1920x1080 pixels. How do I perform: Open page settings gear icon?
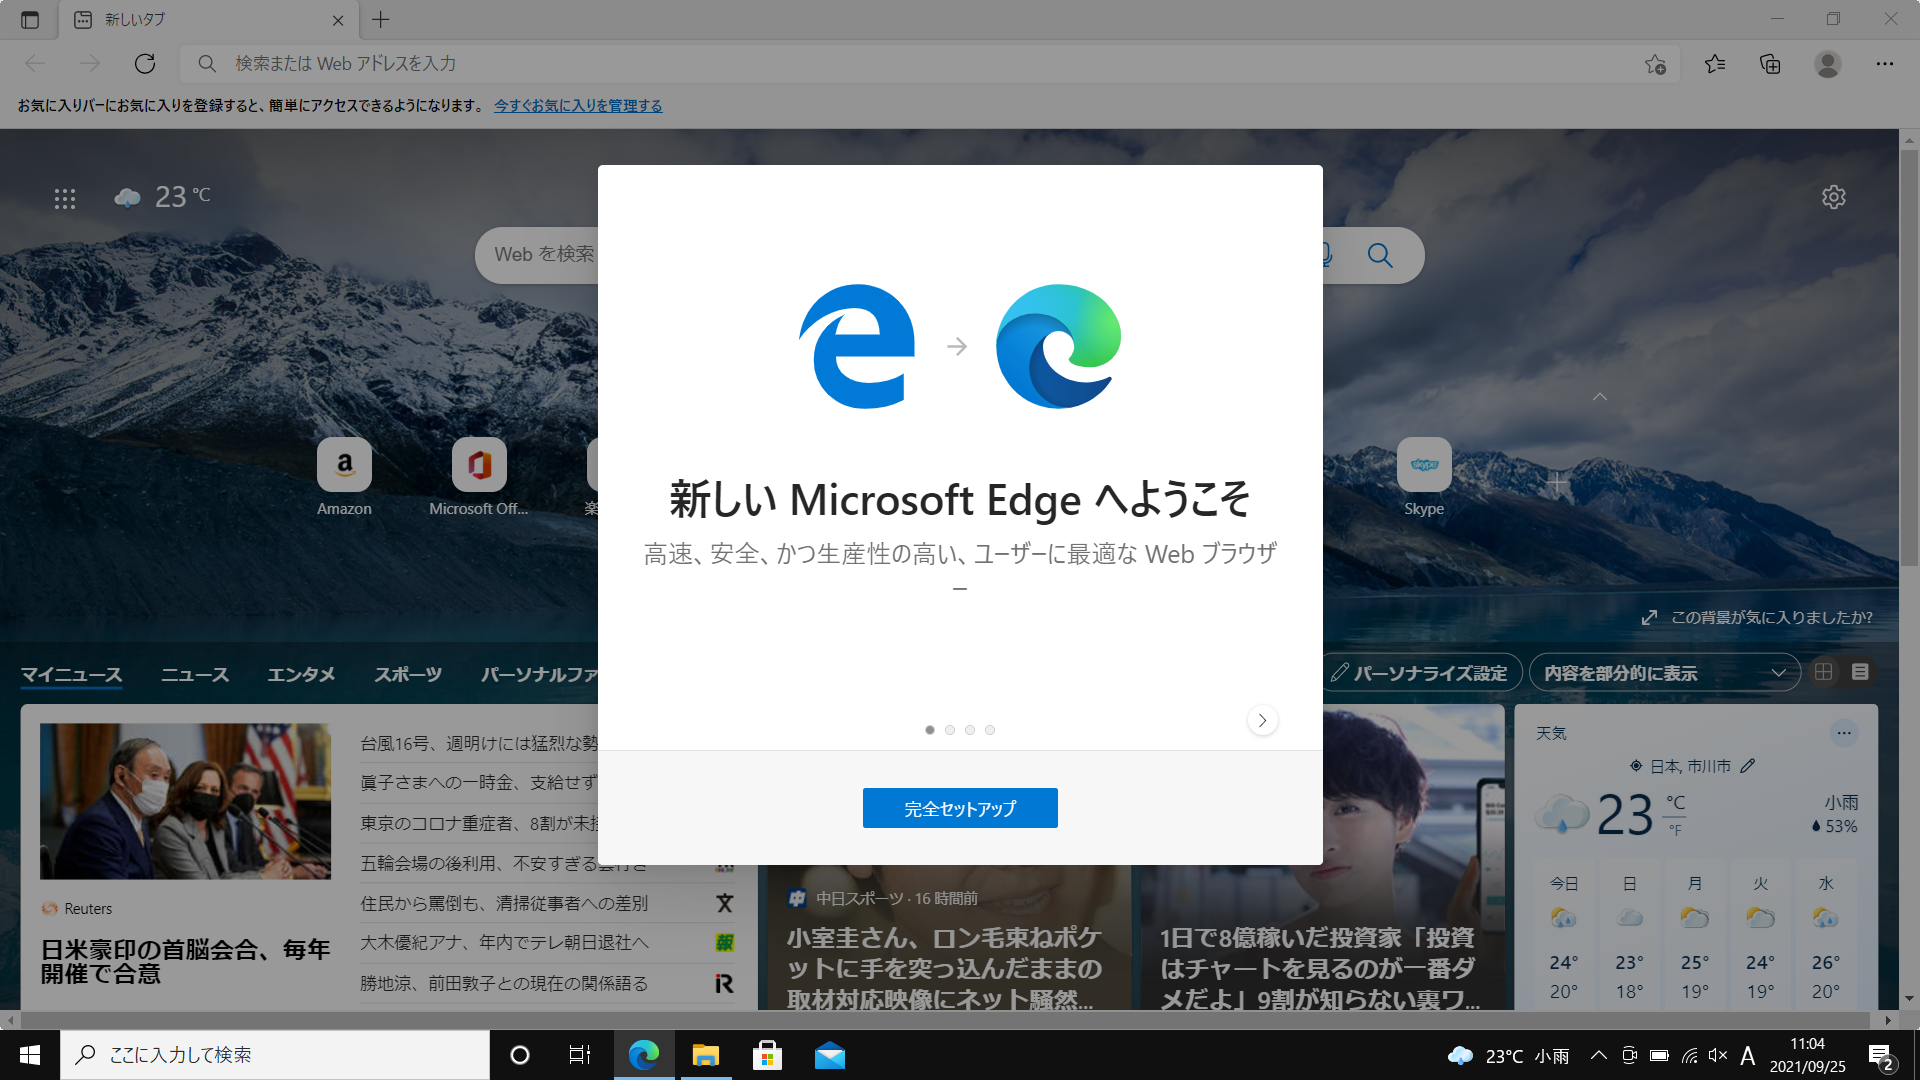(x=1833, y=197)
